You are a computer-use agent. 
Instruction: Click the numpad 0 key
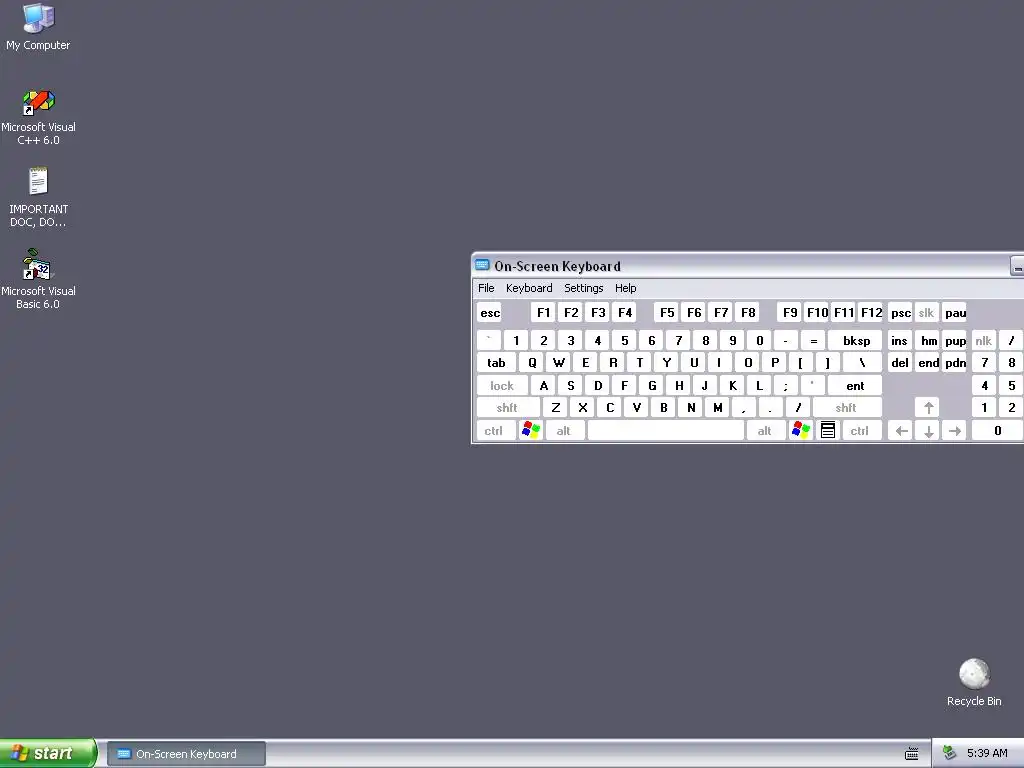[997, 430]
